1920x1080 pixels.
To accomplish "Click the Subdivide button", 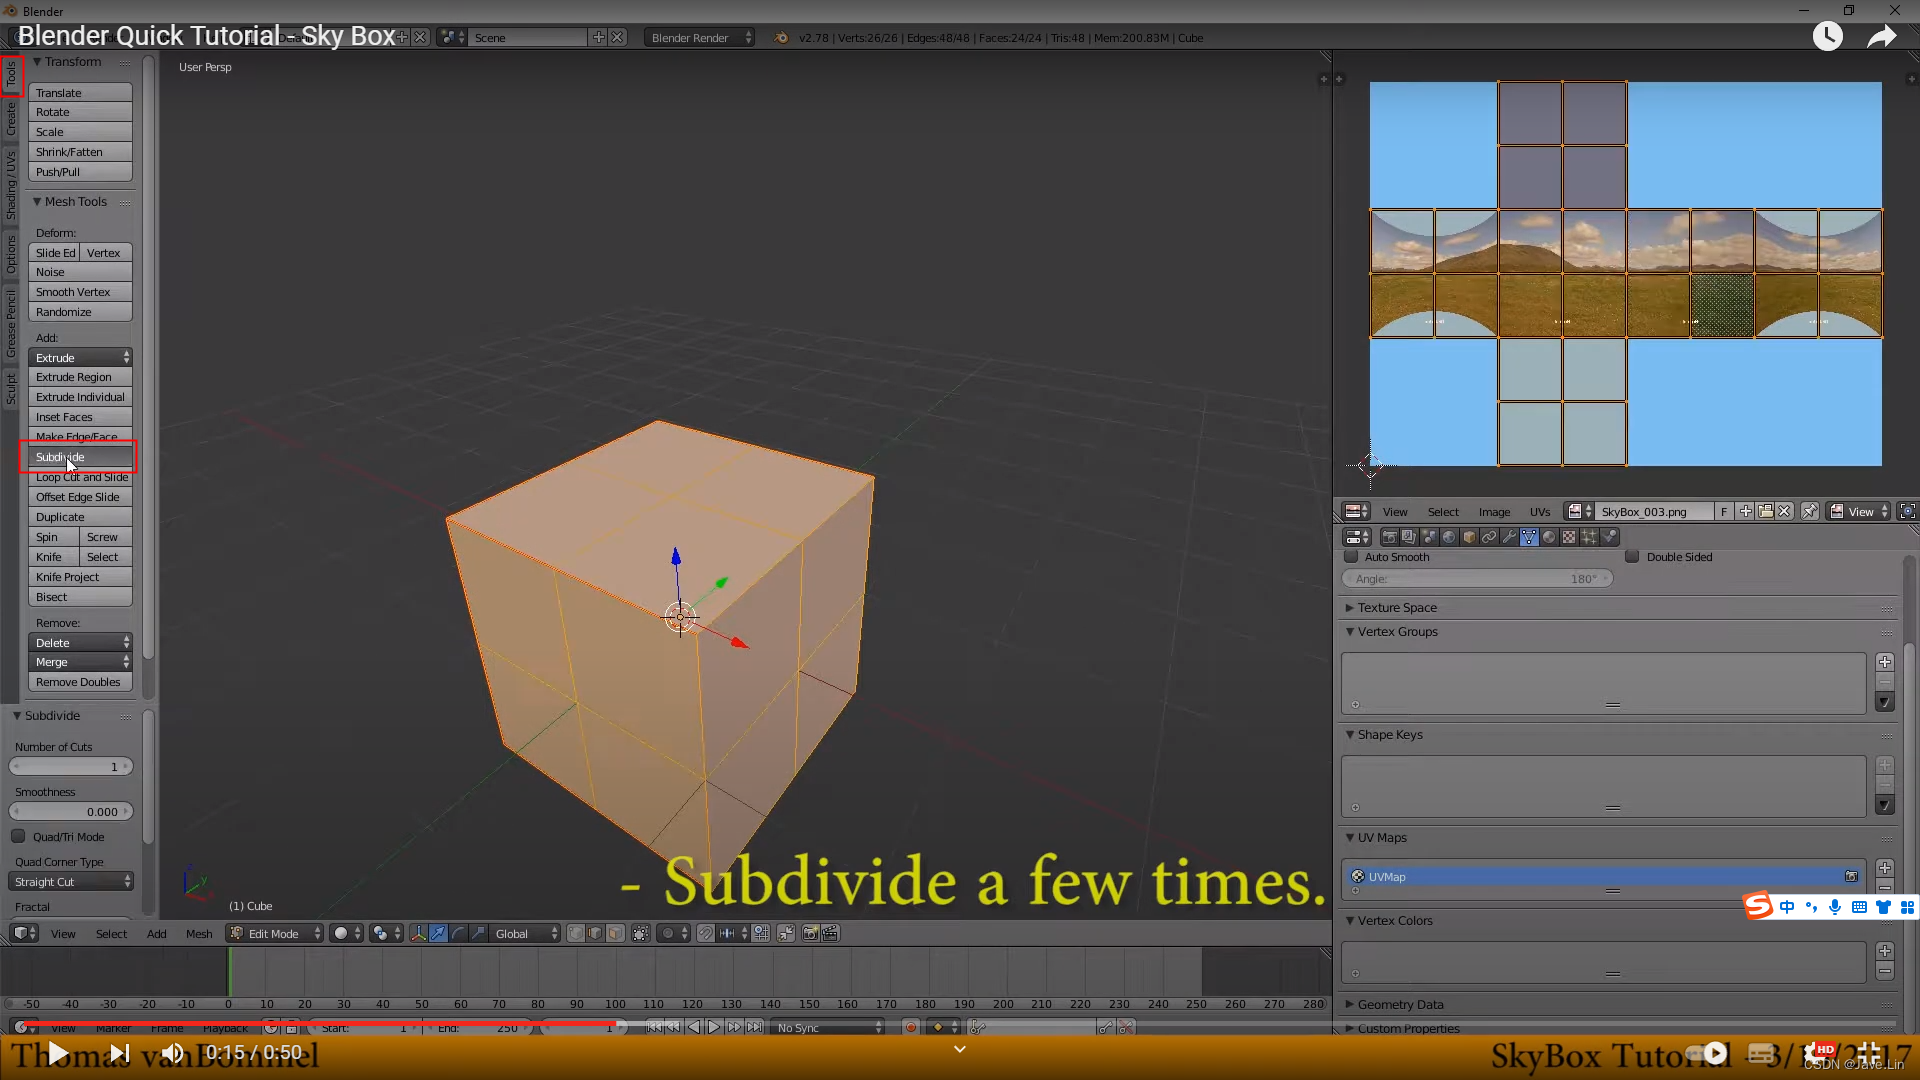I will 80,457.
